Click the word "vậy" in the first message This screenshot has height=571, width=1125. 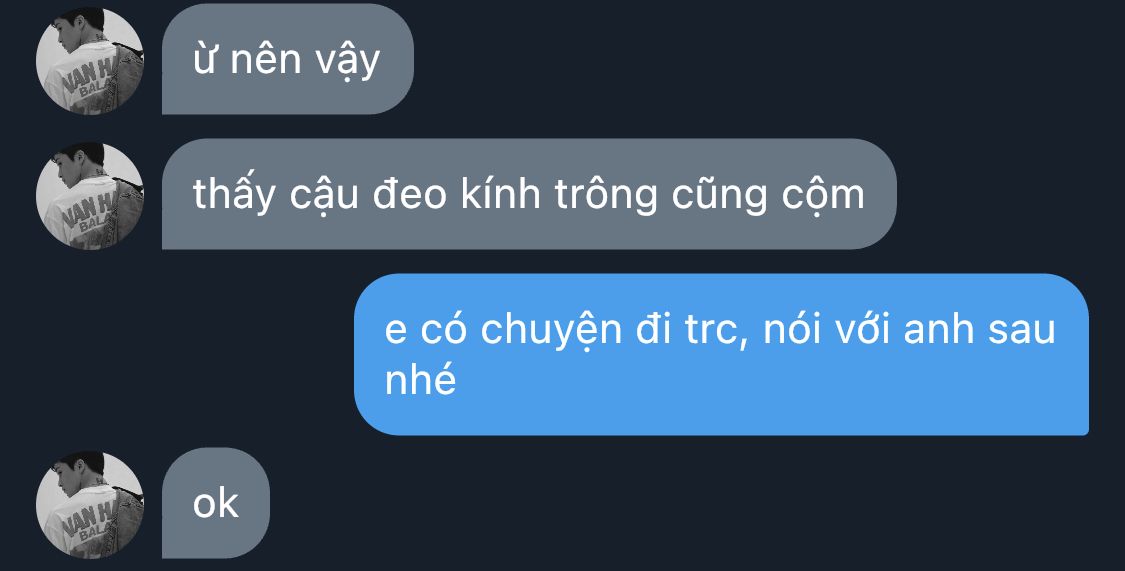pos(347,60)
